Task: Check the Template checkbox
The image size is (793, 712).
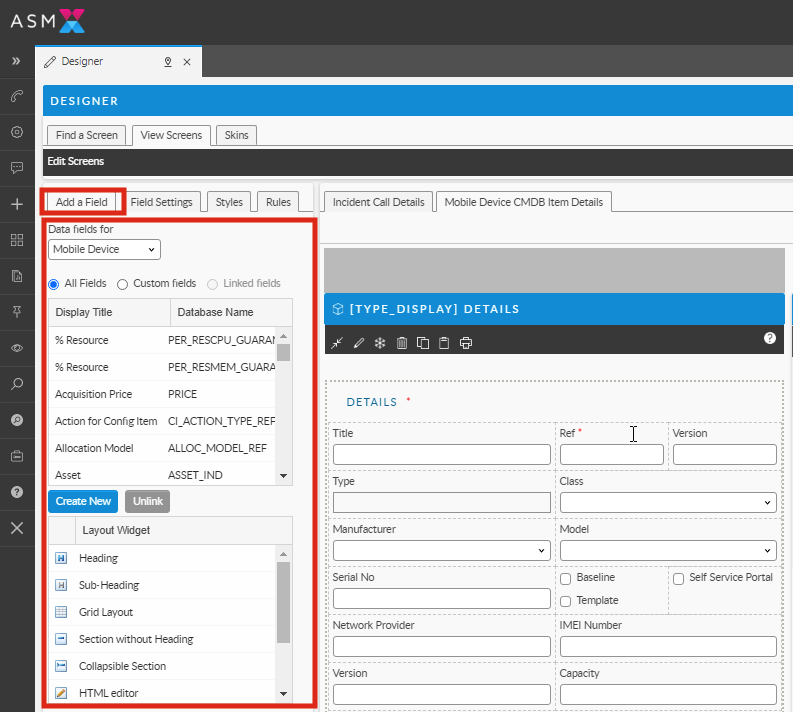Action: 566,601
